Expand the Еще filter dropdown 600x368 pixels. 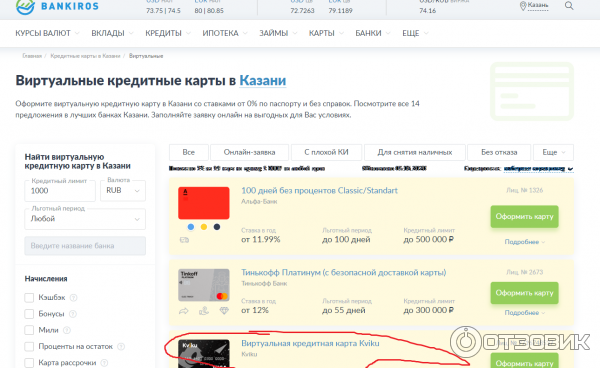(x=553, y=152)
